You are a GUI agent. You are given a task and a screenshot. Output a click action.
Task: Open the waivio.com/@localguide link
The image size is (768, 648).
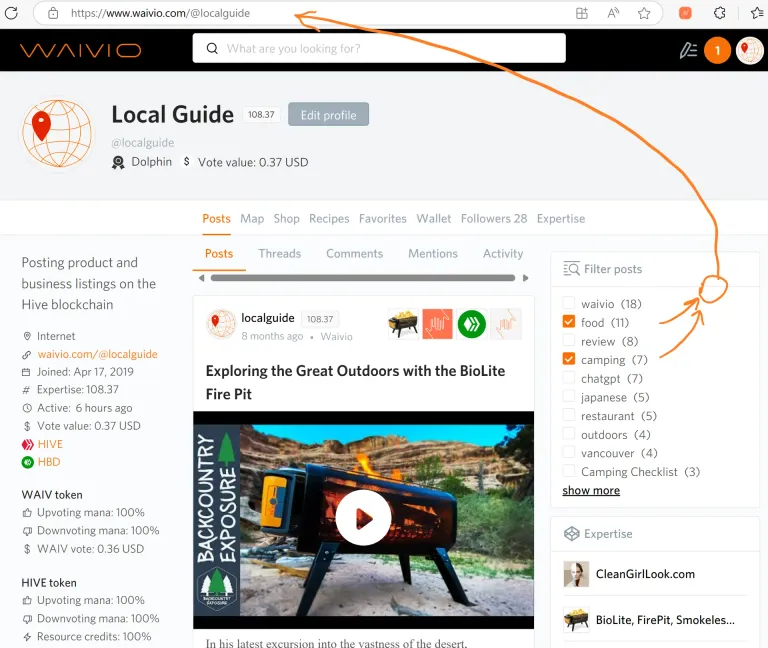pyautogui.click(x=97, y=354)
